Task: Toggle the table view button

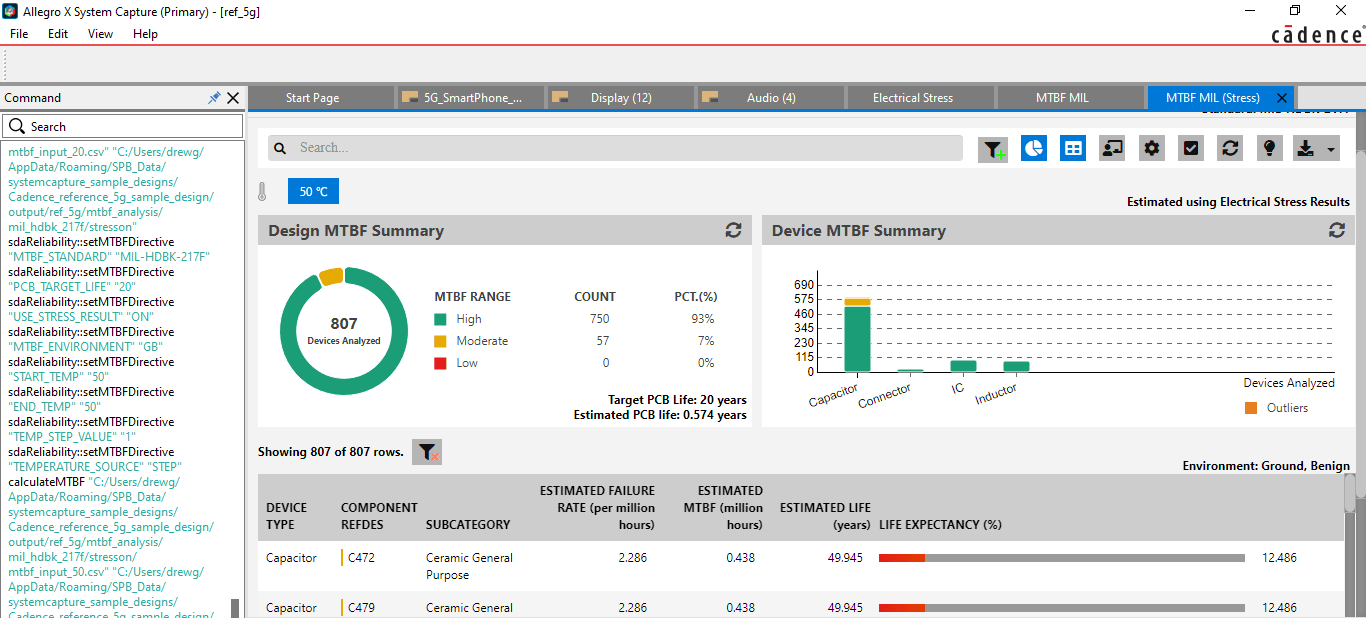Action: (1073, 148)
